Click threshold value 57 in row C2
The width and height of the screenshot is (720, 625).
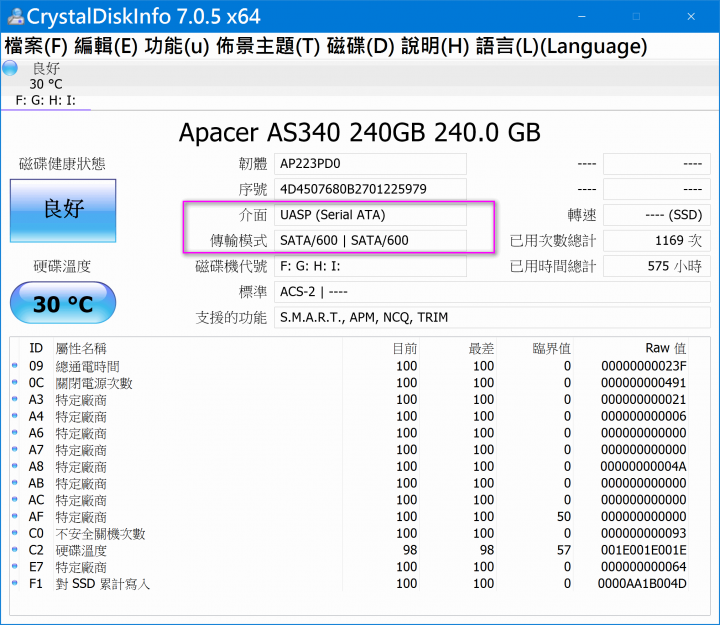point(564,550)
